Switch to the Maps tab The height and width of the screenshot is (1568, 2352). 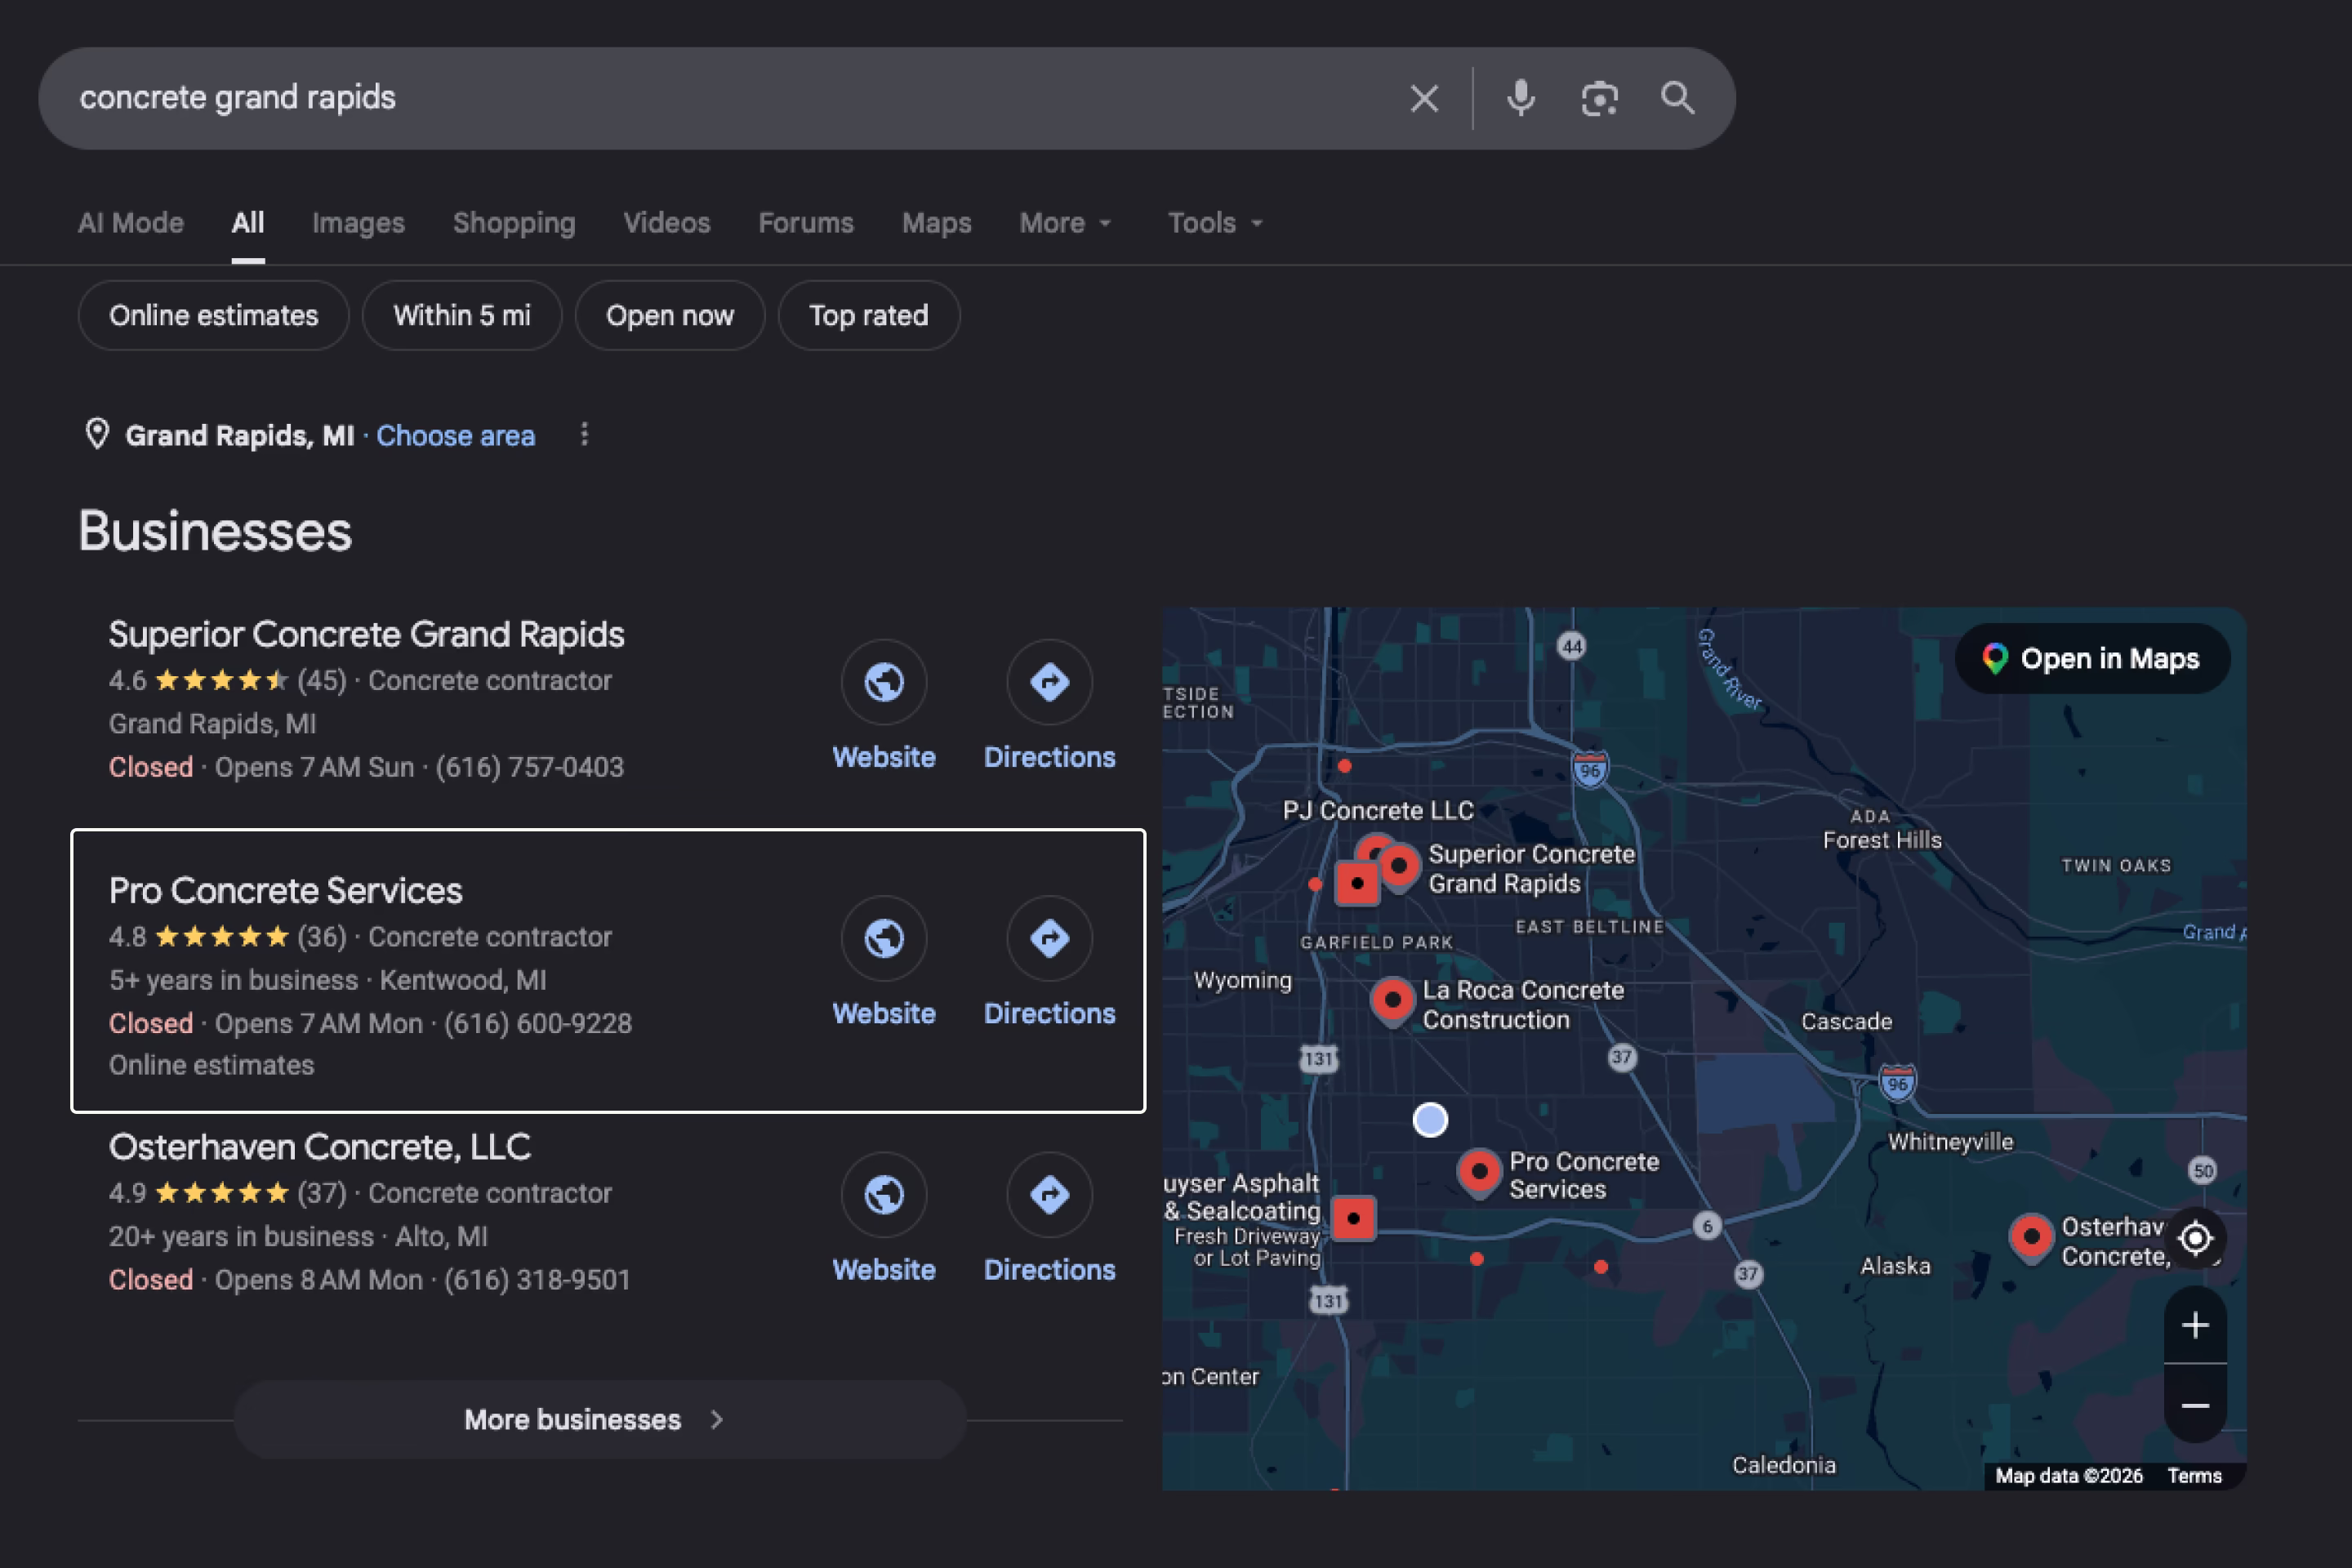tap(936, 222)
